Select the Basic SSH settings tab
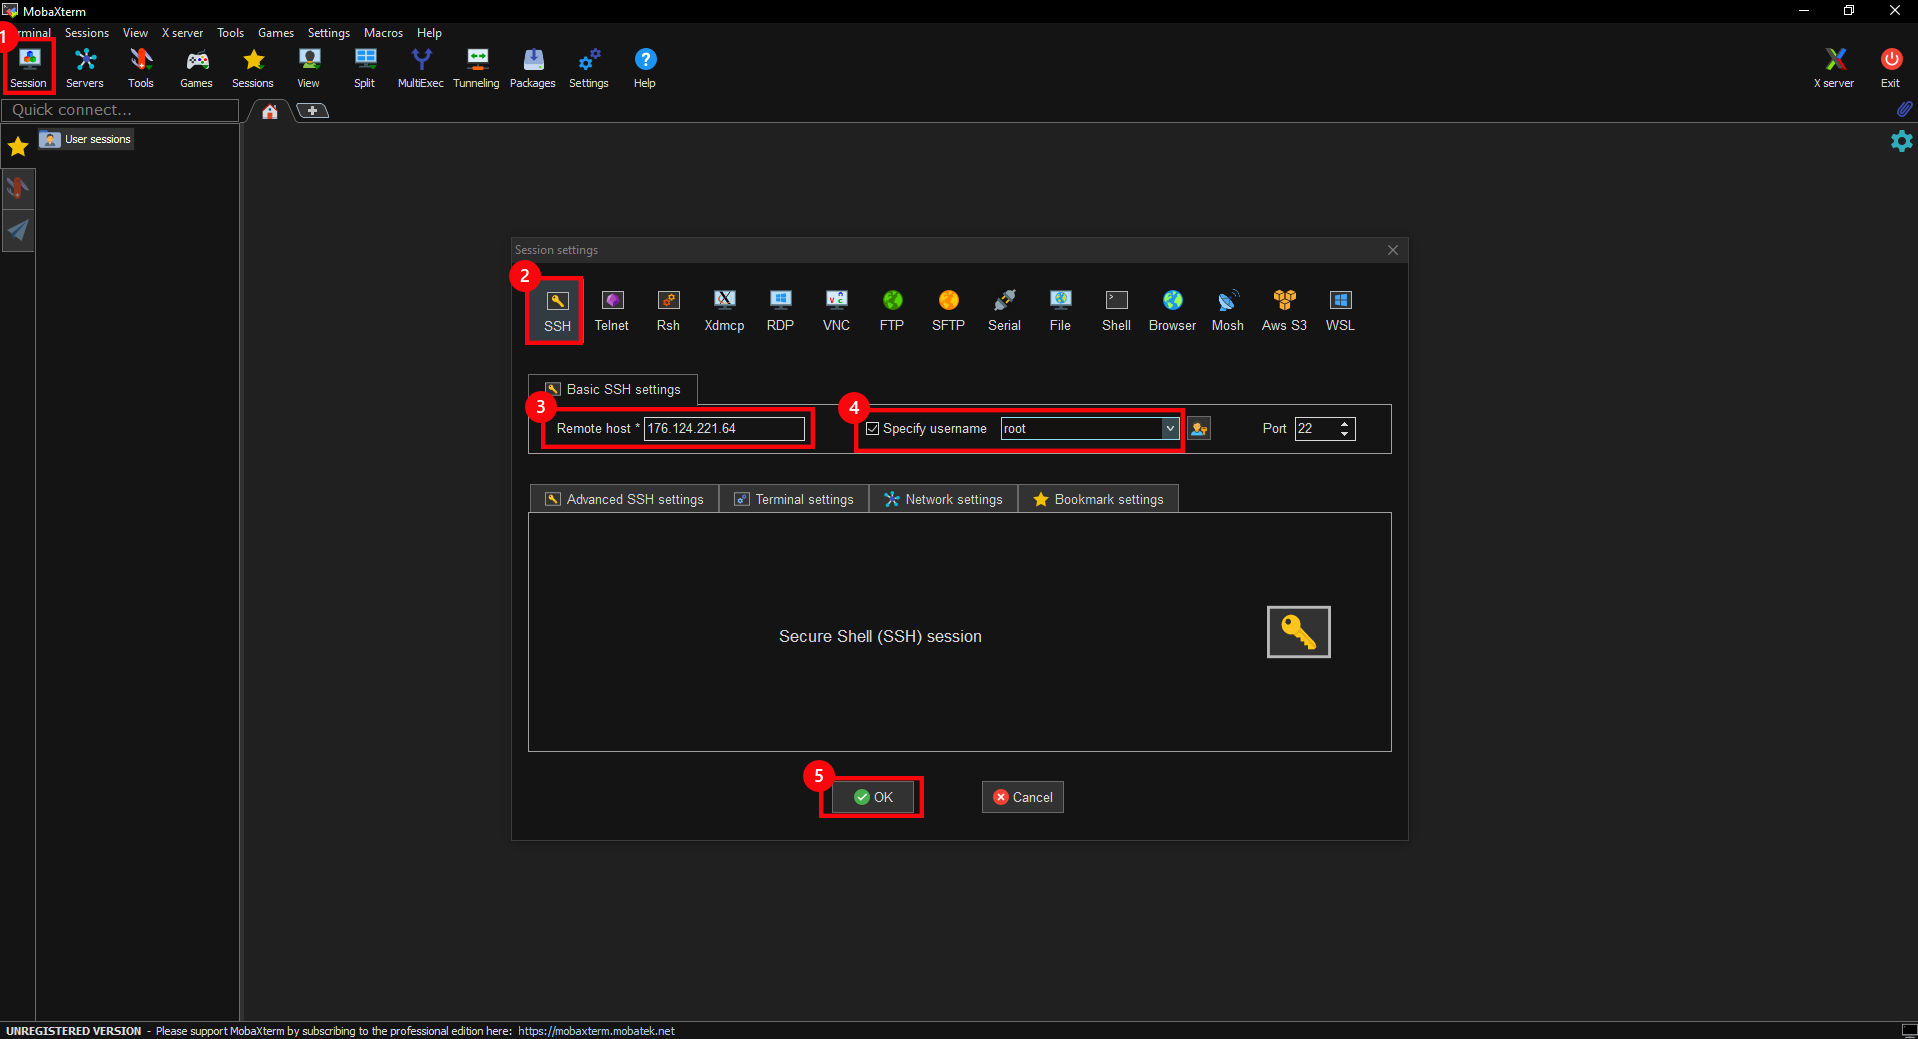1918x1039 pixels. point(613,389)
